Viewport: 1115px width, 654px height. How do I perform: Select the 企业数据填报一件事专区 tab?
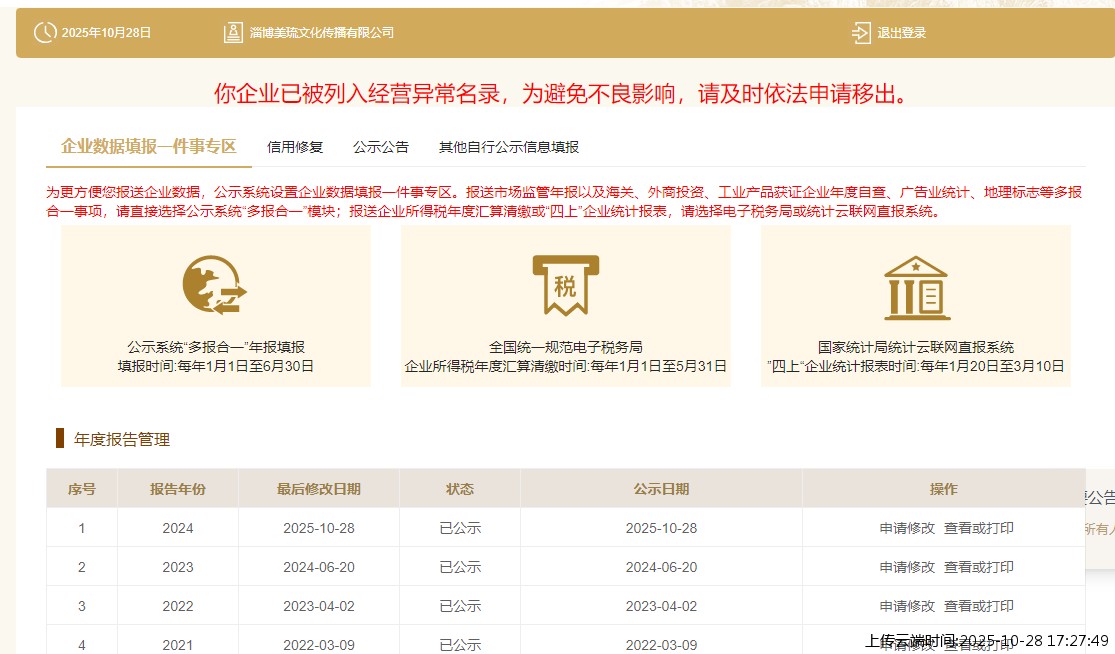[x=148, y=147]
